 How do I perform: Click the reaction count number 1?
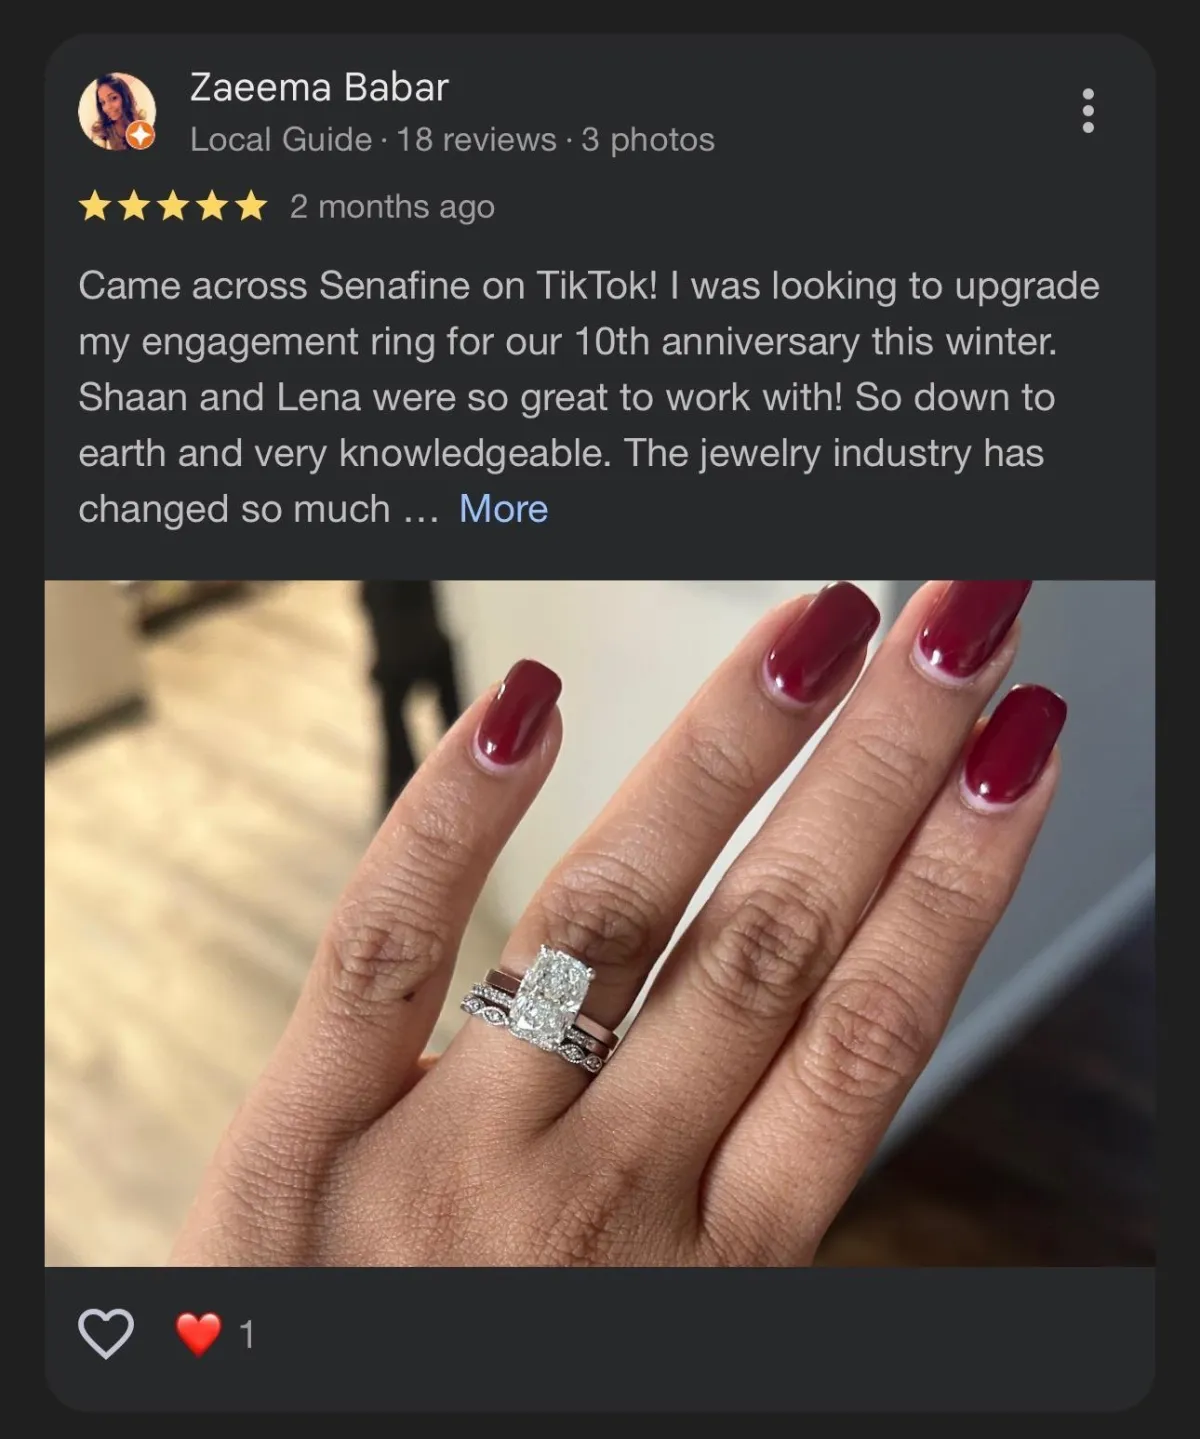coord(247,1335)
